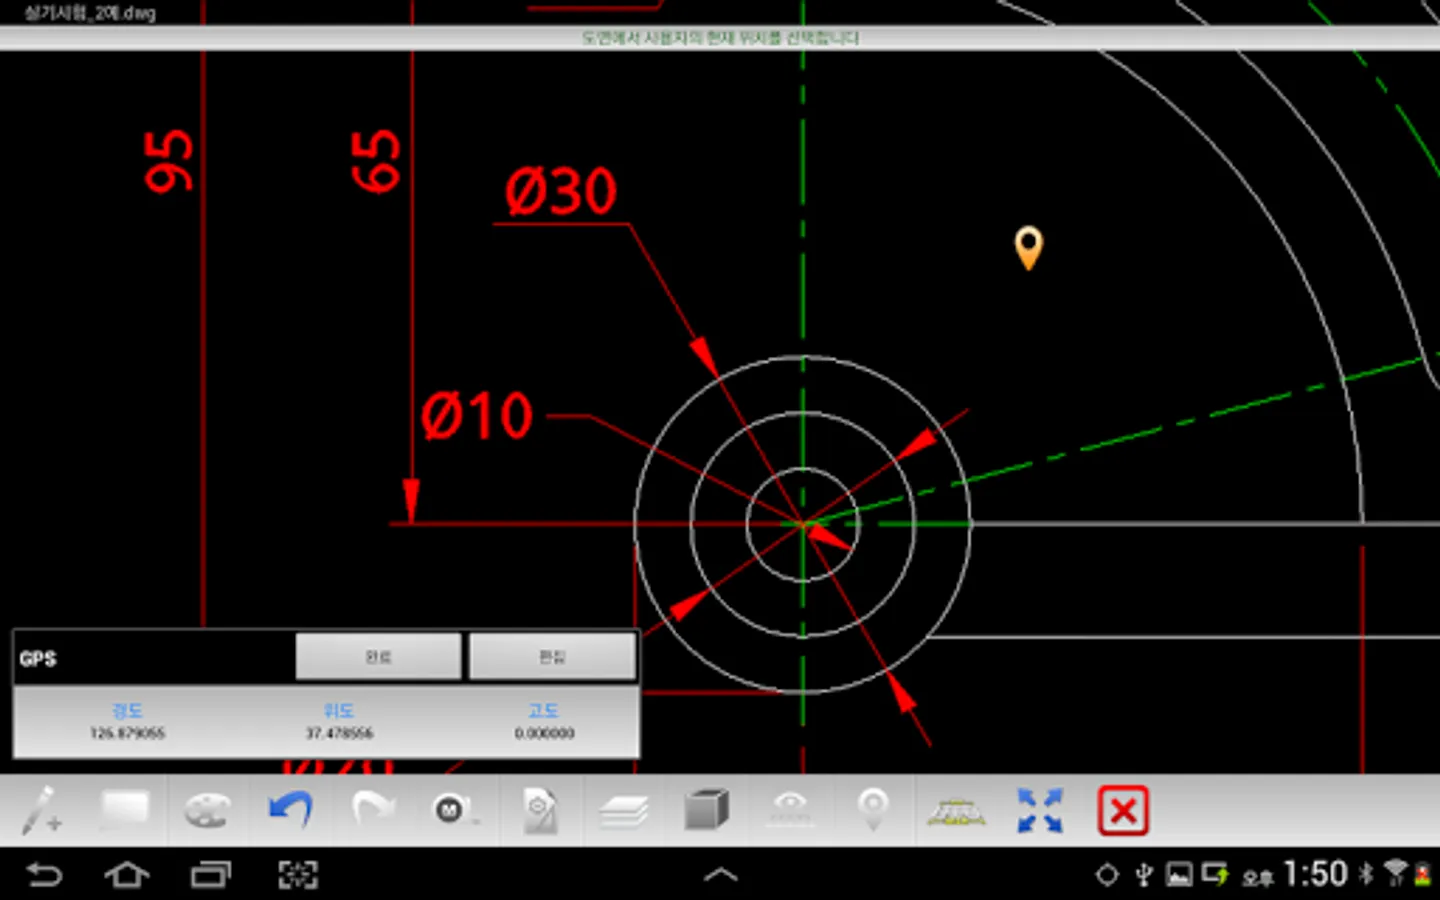Click the longitude value 126.879055
Viewport: 1440px width, 900px height.
(127, 733)
